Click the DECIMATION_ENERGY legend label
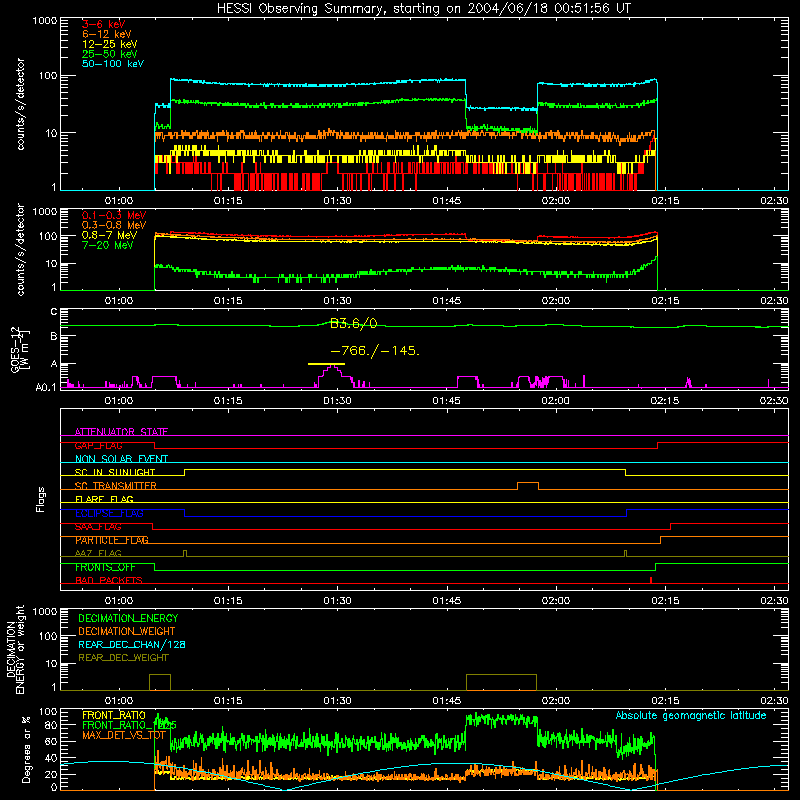The height and width of the screenshot is (800, 800). coord(128,618)
